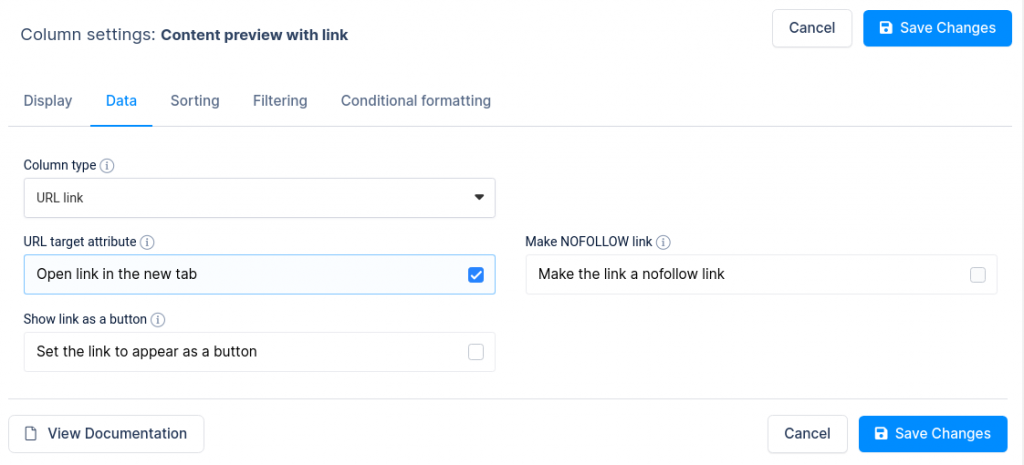This screenshot has height=465, width=1024.
Task: Click info icon beside URL target attribute
Action: 147,242
